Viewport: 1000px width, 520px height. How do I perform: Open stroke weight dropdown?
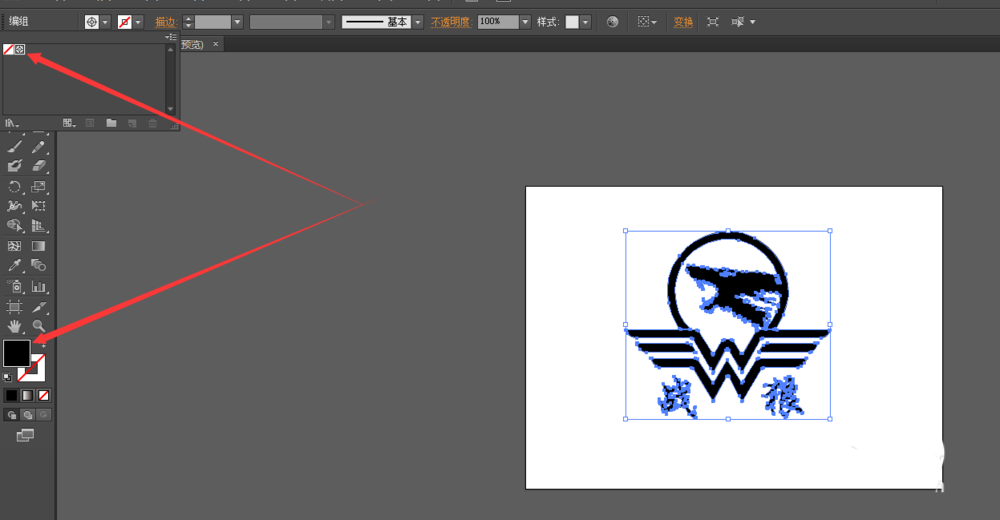click(x=237, y=22)
